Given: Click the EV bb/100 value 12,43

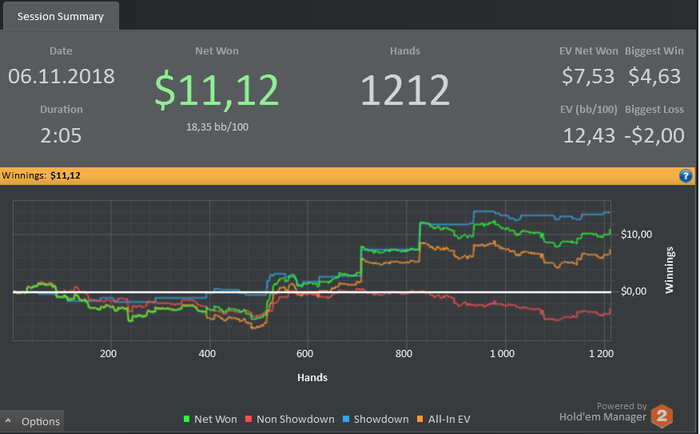Looking at the screenshot, I should point(589,136).
